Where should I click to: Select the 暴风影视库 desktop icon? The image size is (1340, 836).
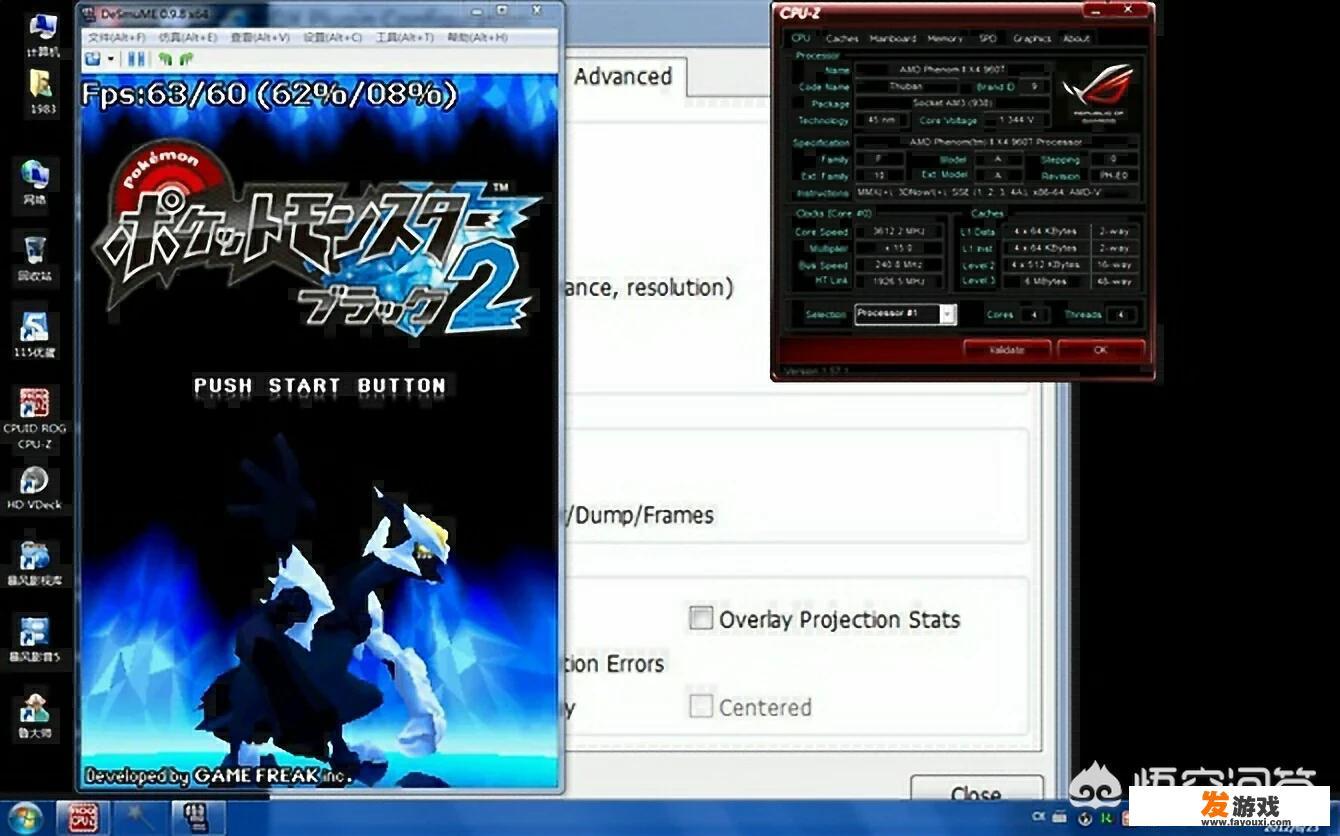35,563
